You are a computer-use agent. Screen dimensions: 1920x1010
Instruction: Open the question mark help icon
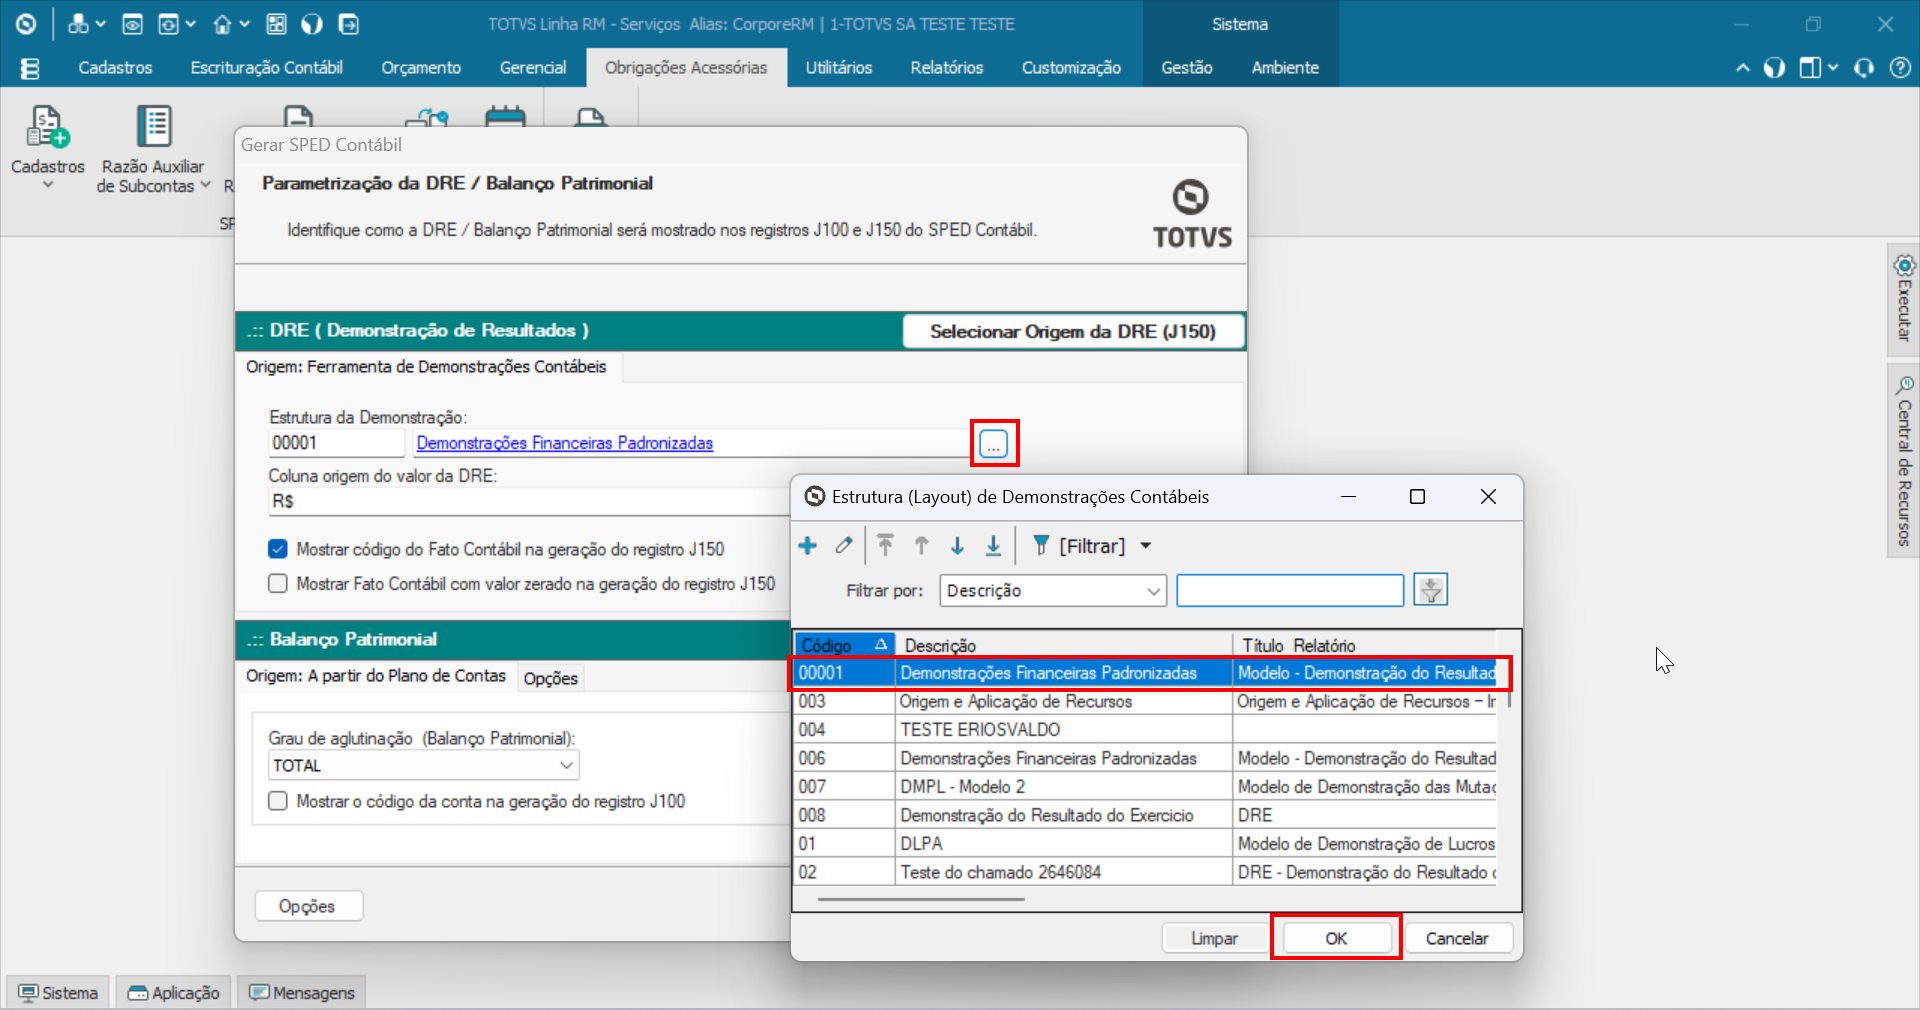coord(1900,68)
